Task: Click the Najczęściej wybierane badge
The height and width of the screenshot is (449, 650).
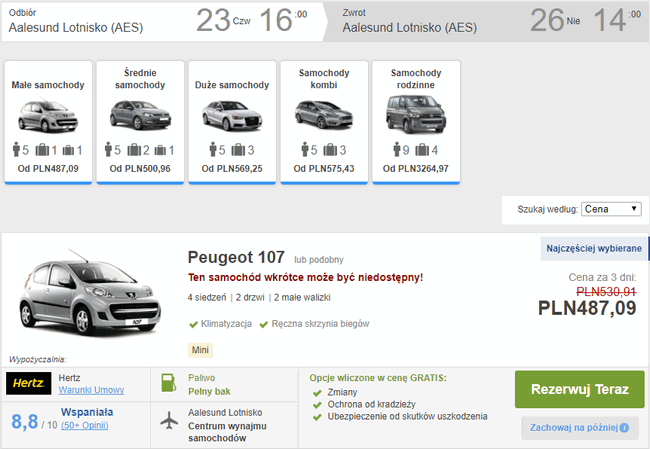Action: pyautogui.click(x=594, y=248)
